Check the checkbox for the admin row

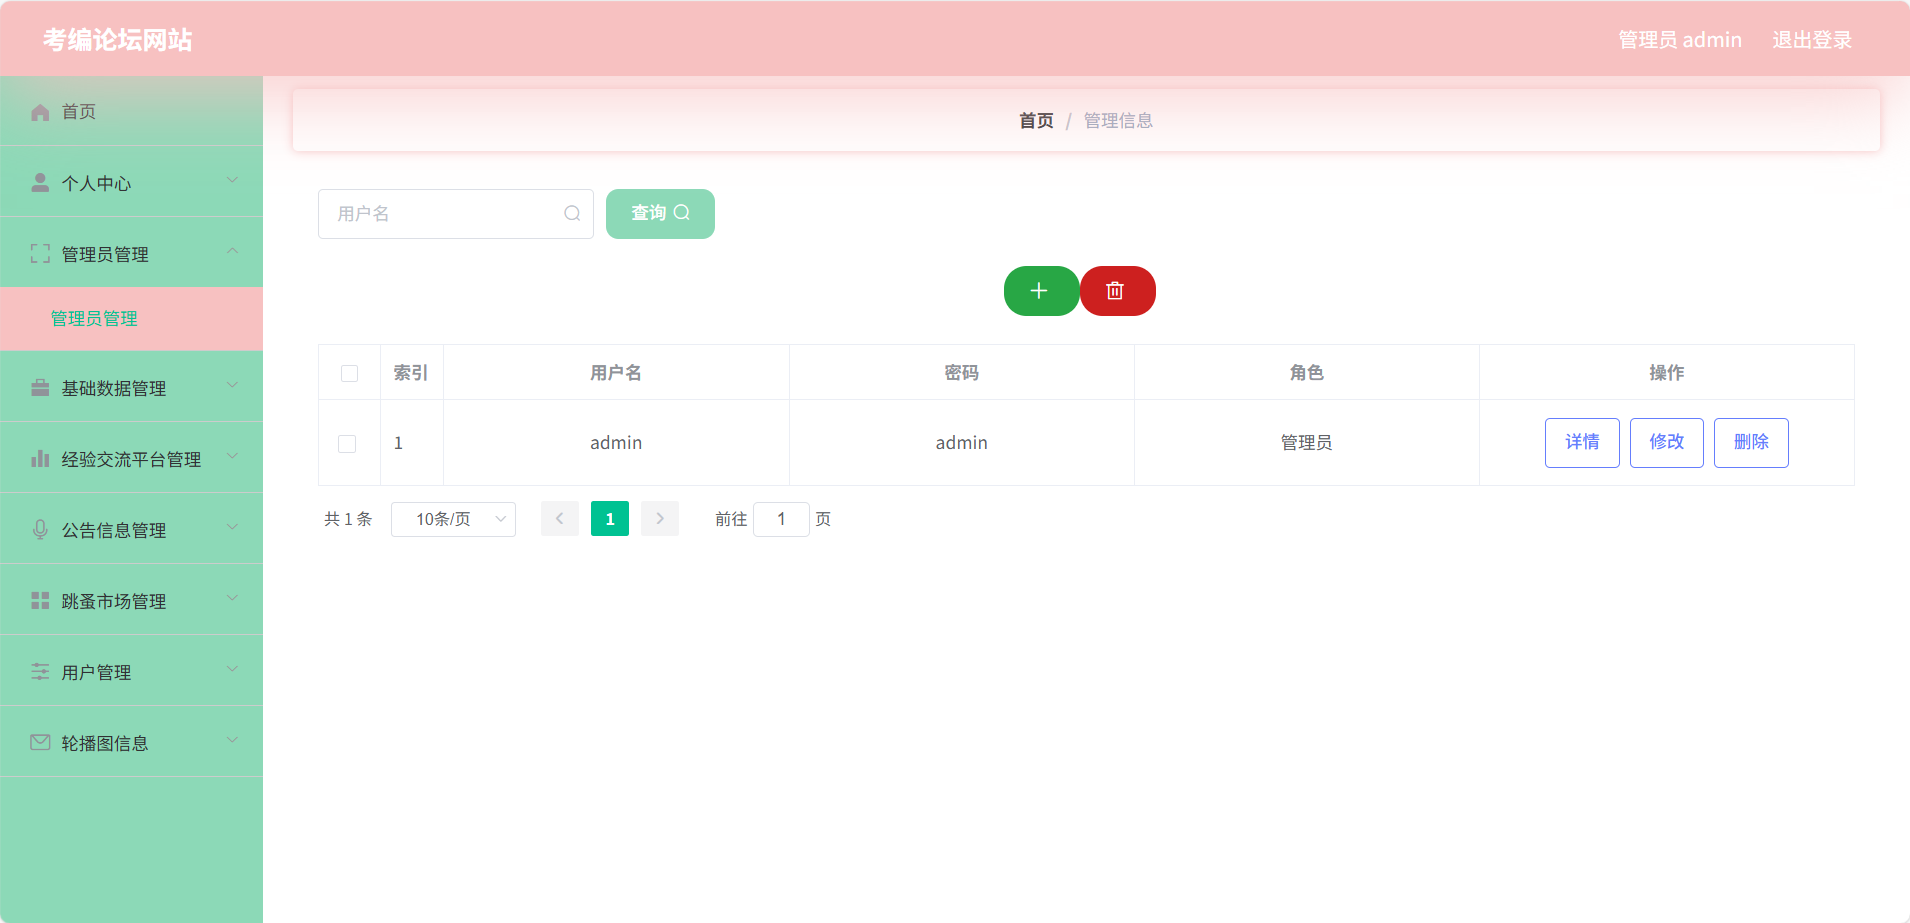[347, 444]
